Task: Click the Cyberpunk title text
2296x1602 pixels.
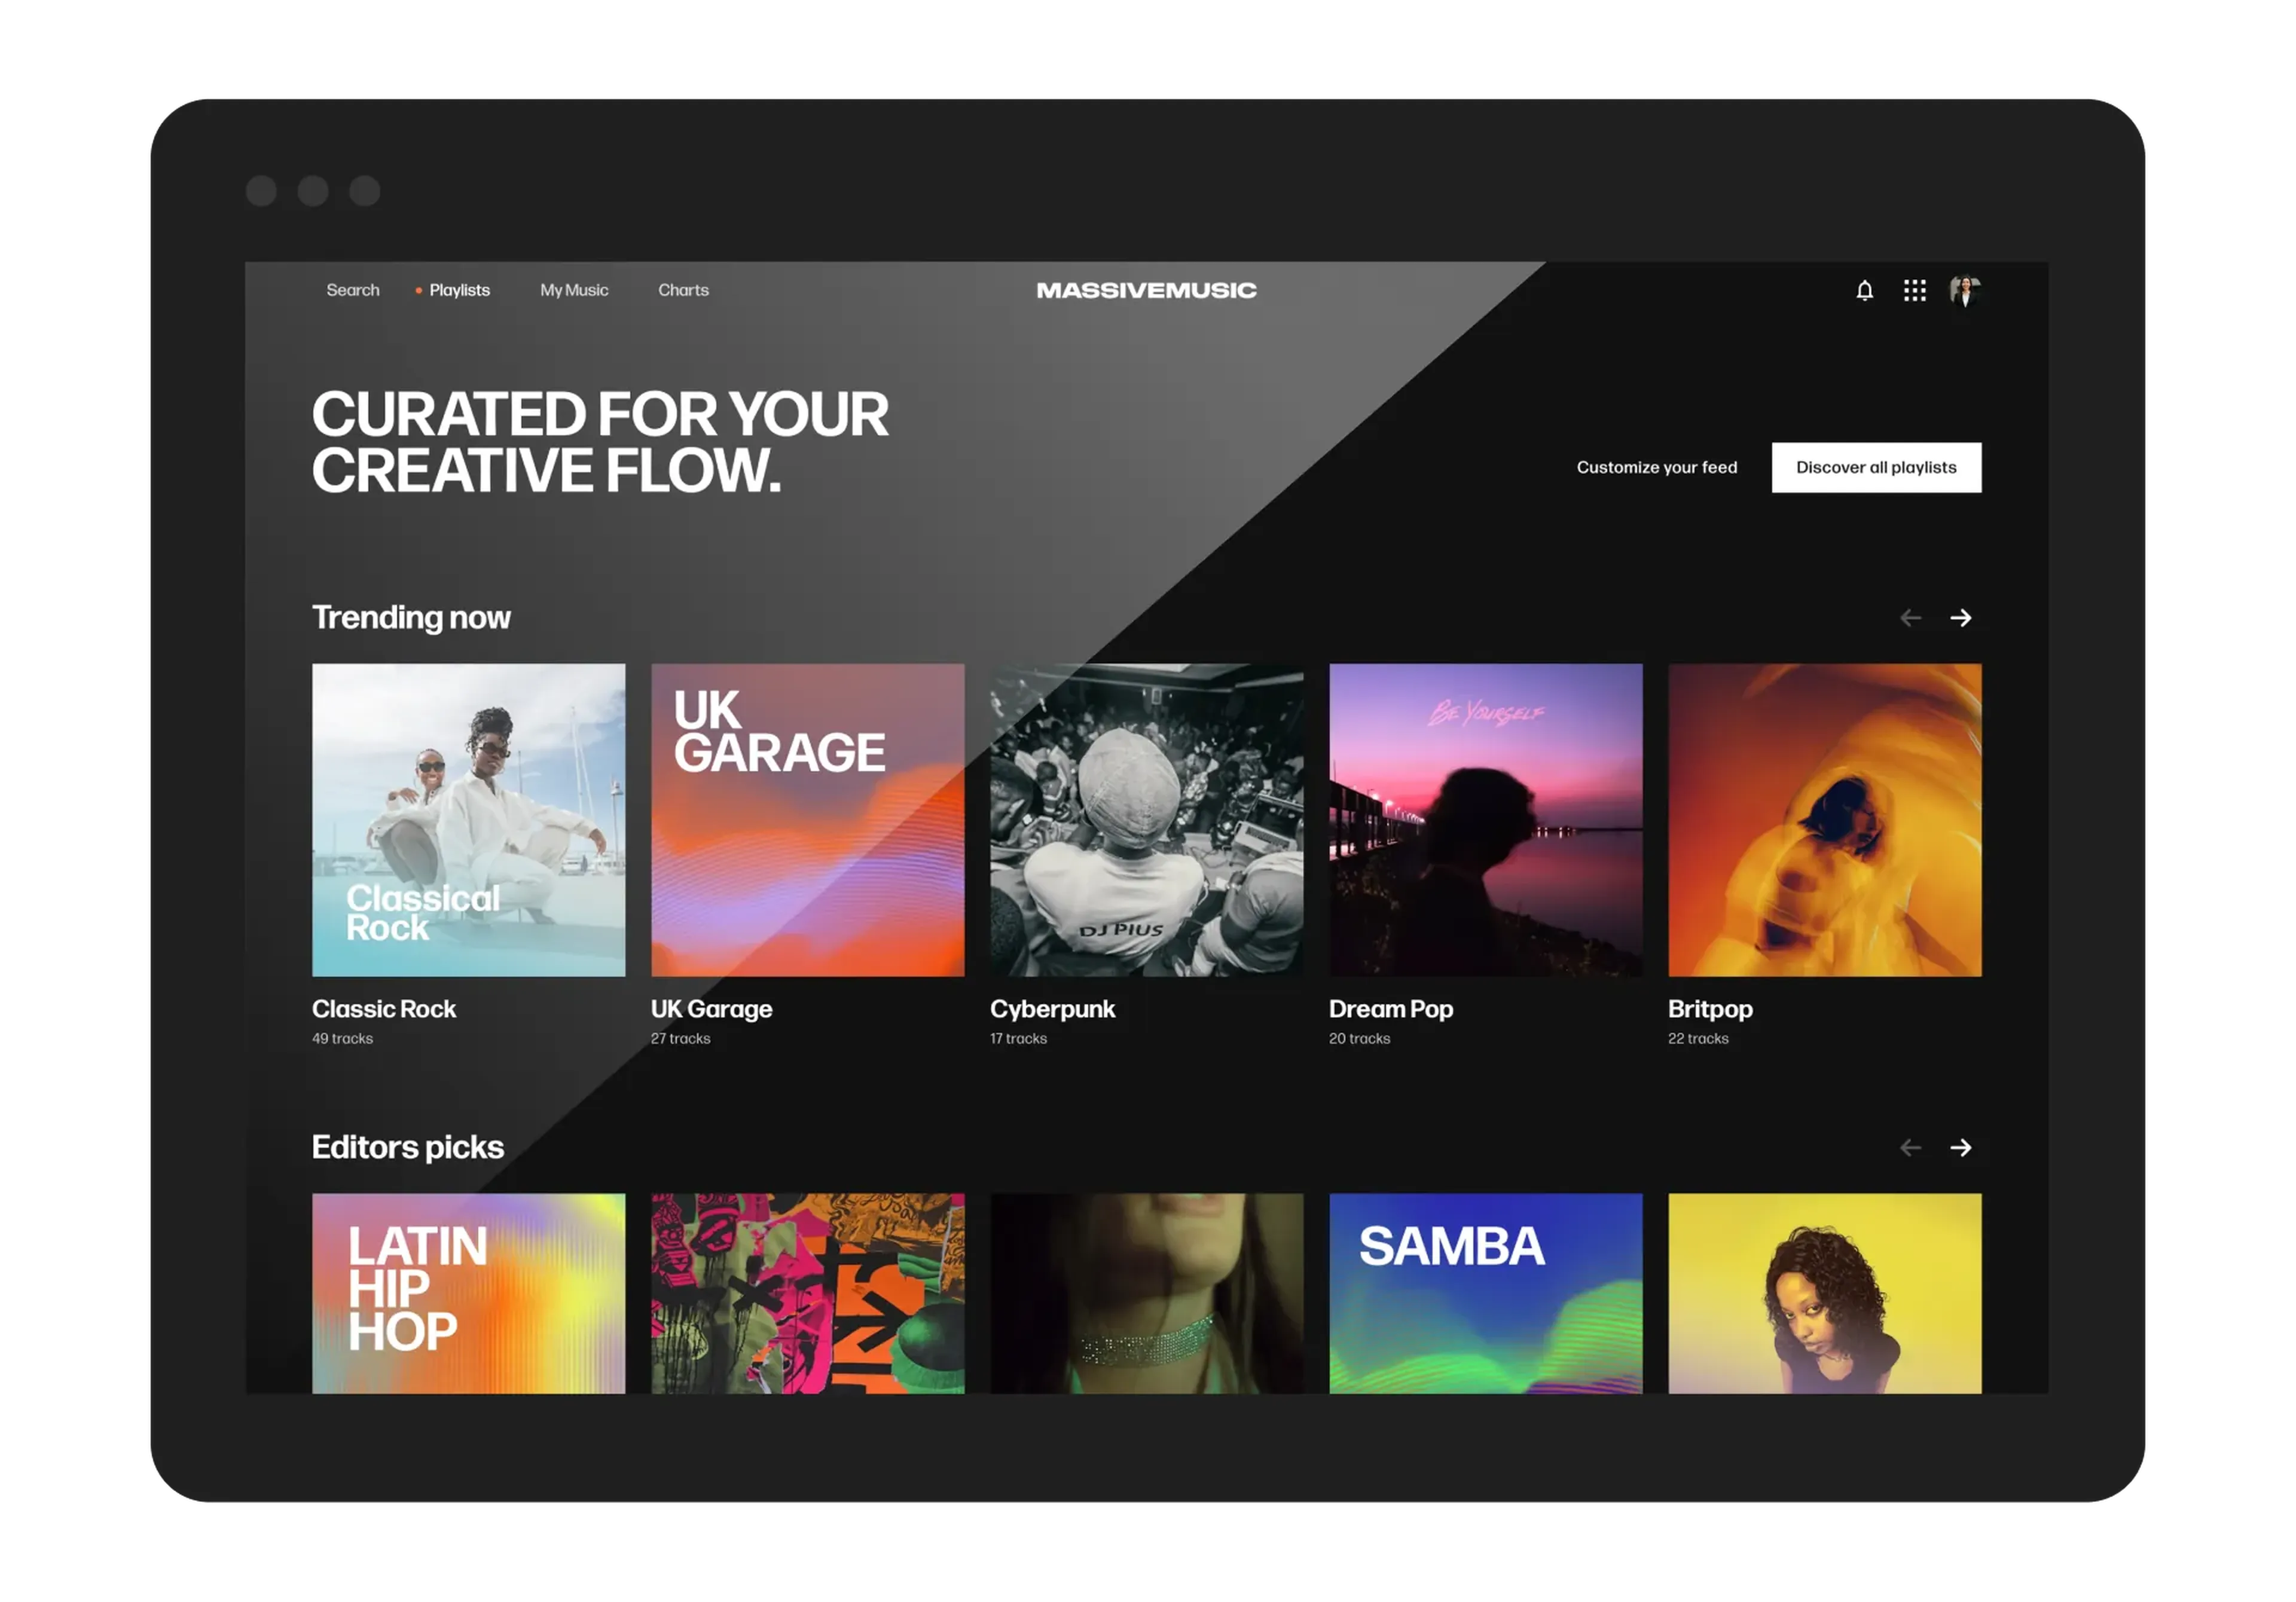Action: (1052, 1009)
